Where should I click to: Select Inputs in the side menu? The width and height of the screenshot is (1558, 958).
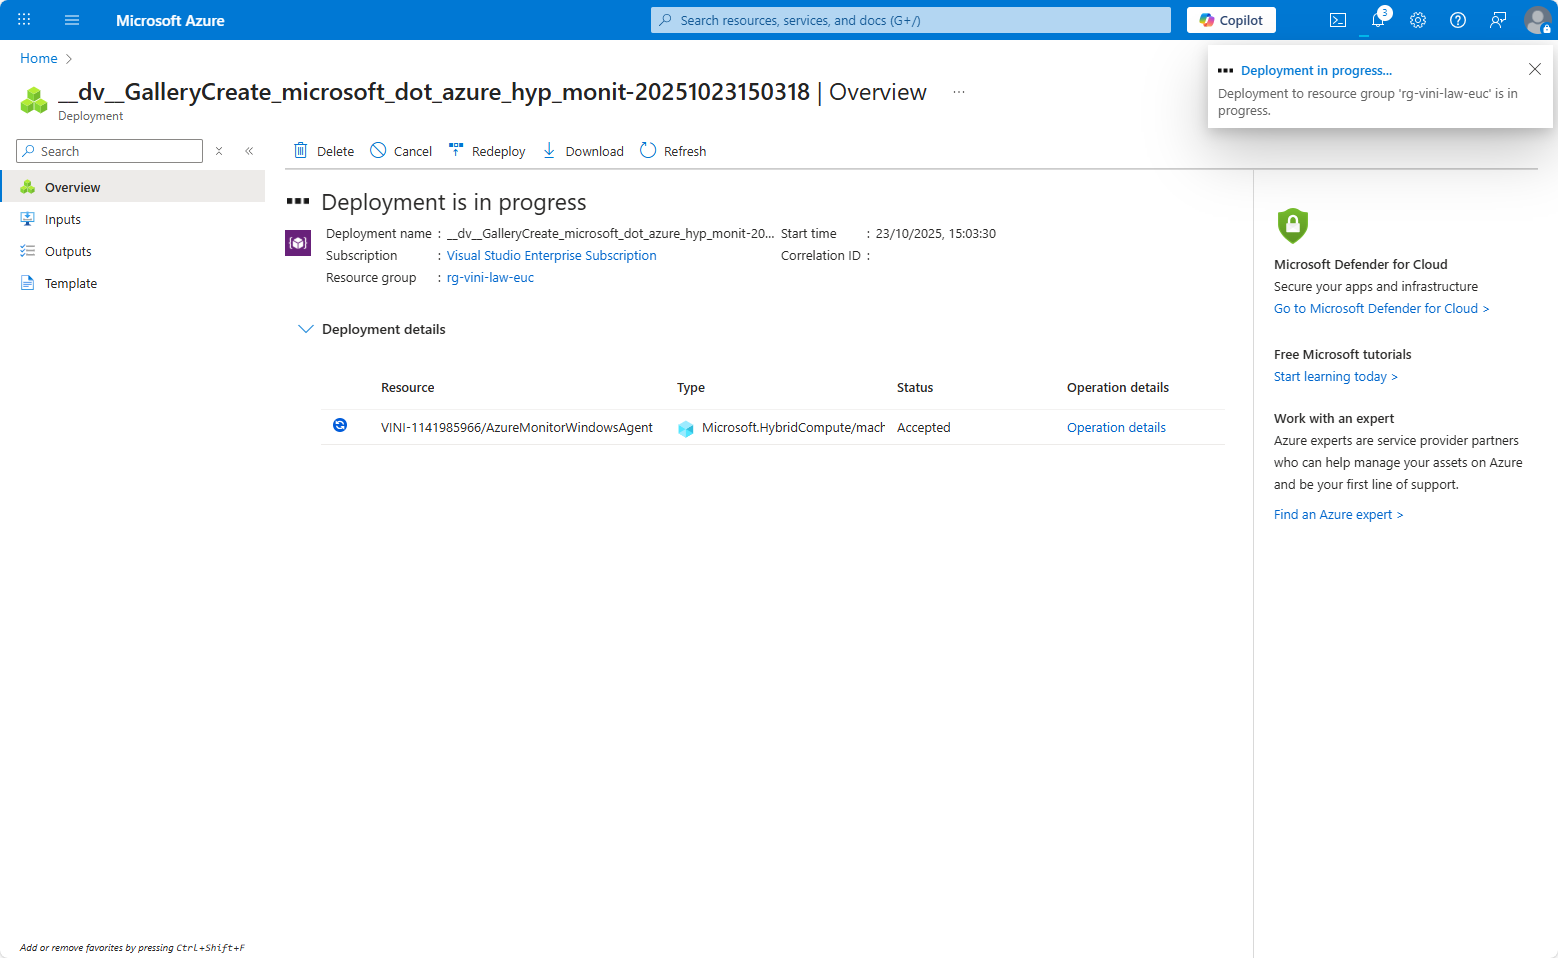(63, 219)
